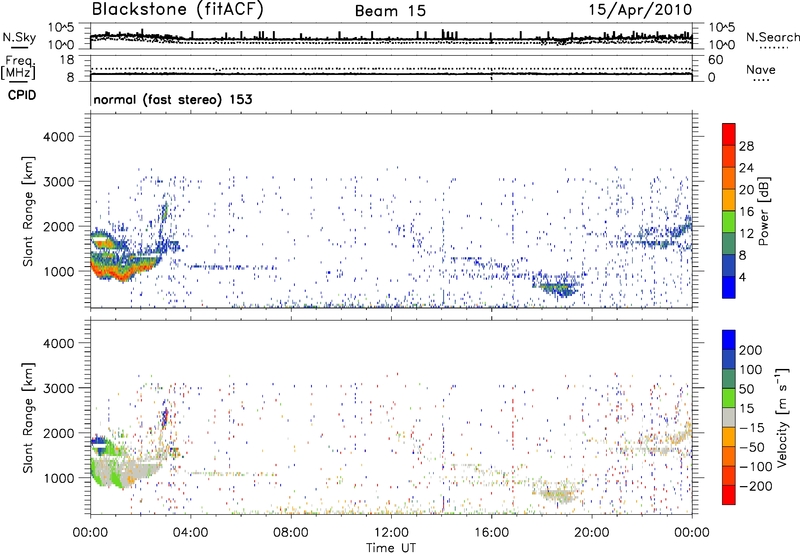Click the left '10^5' noise axis tick
The width and height of the screenshot is (800, 554).
(x=61, y=27)
